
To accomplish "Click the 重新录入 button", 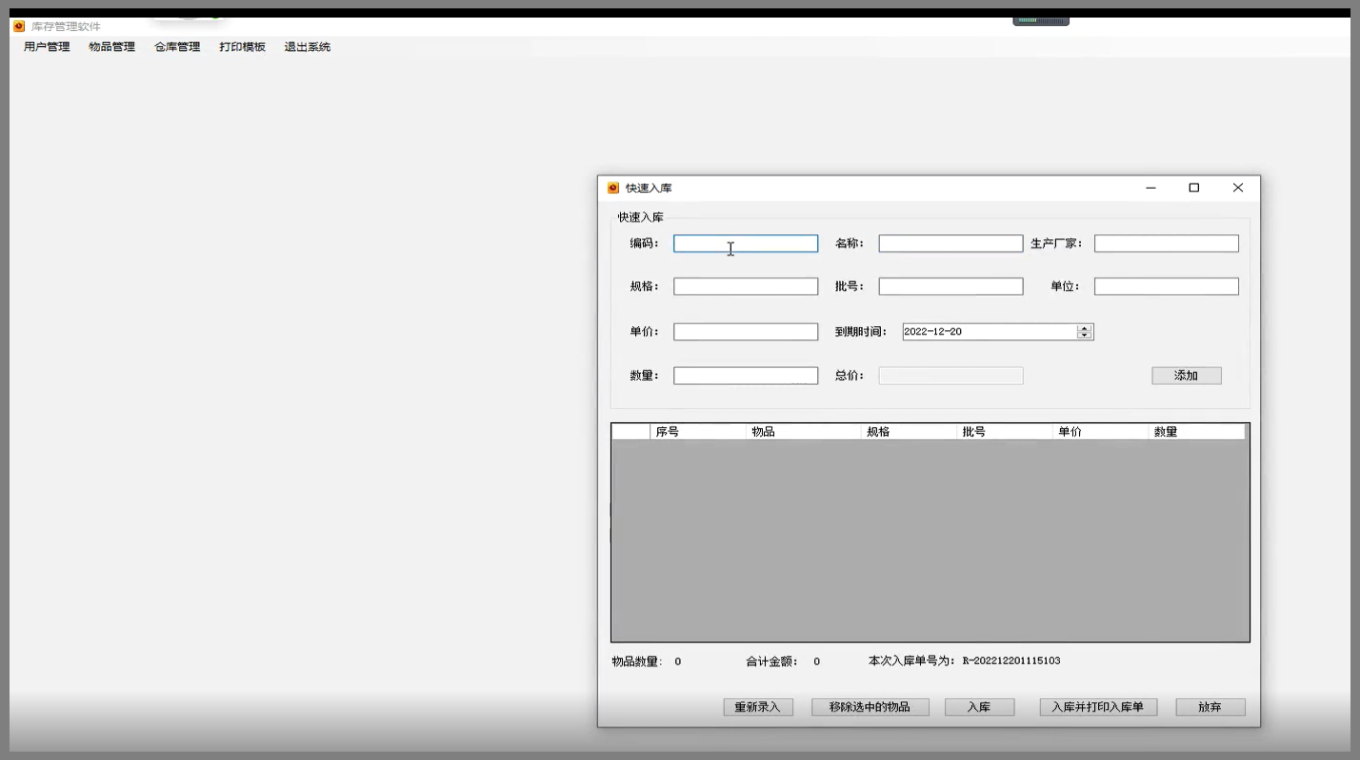I will pyautogui.click(x=757, y=707).
